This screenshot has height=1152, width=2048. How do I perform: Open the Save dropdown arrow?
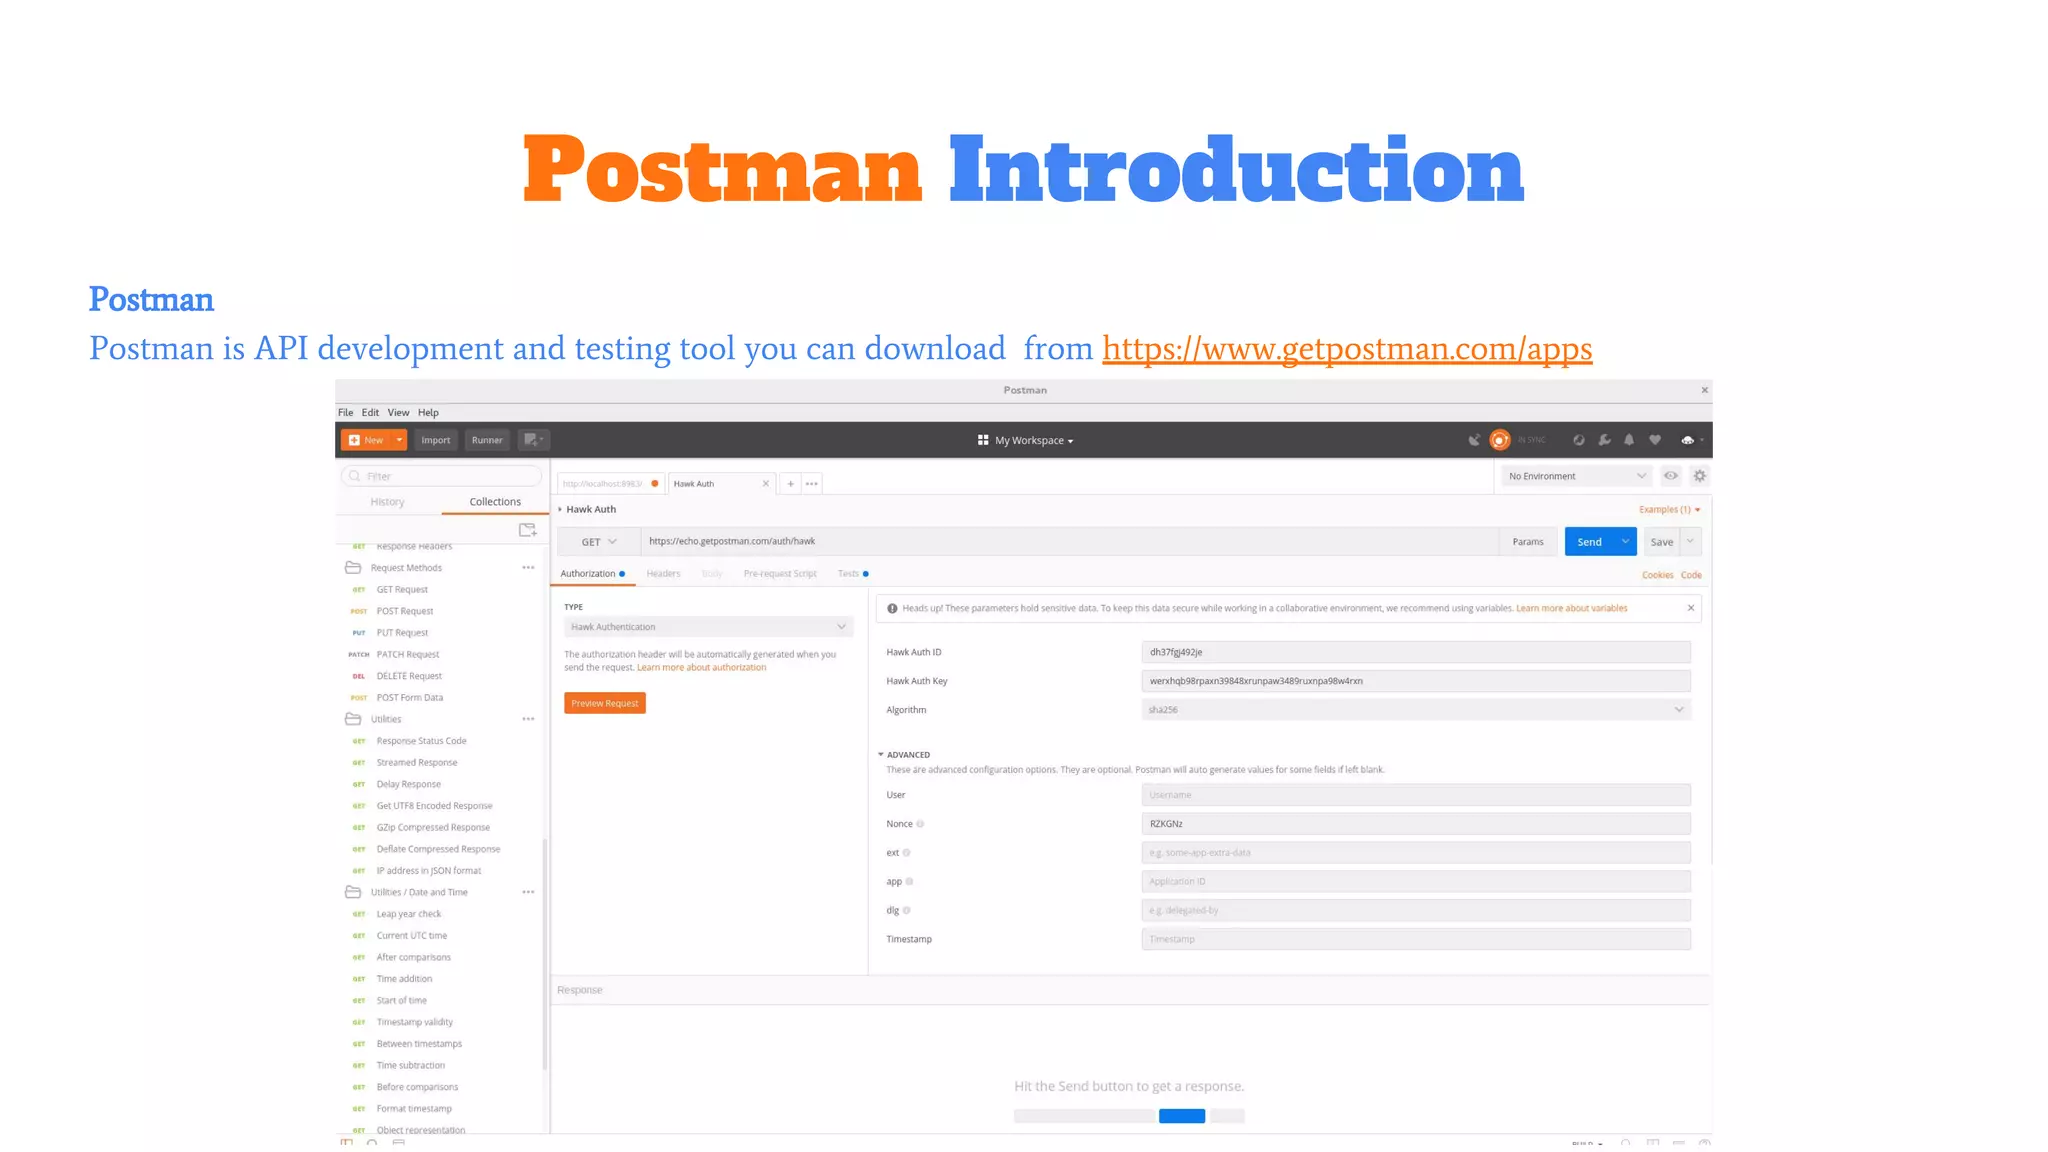[1690, 542]
